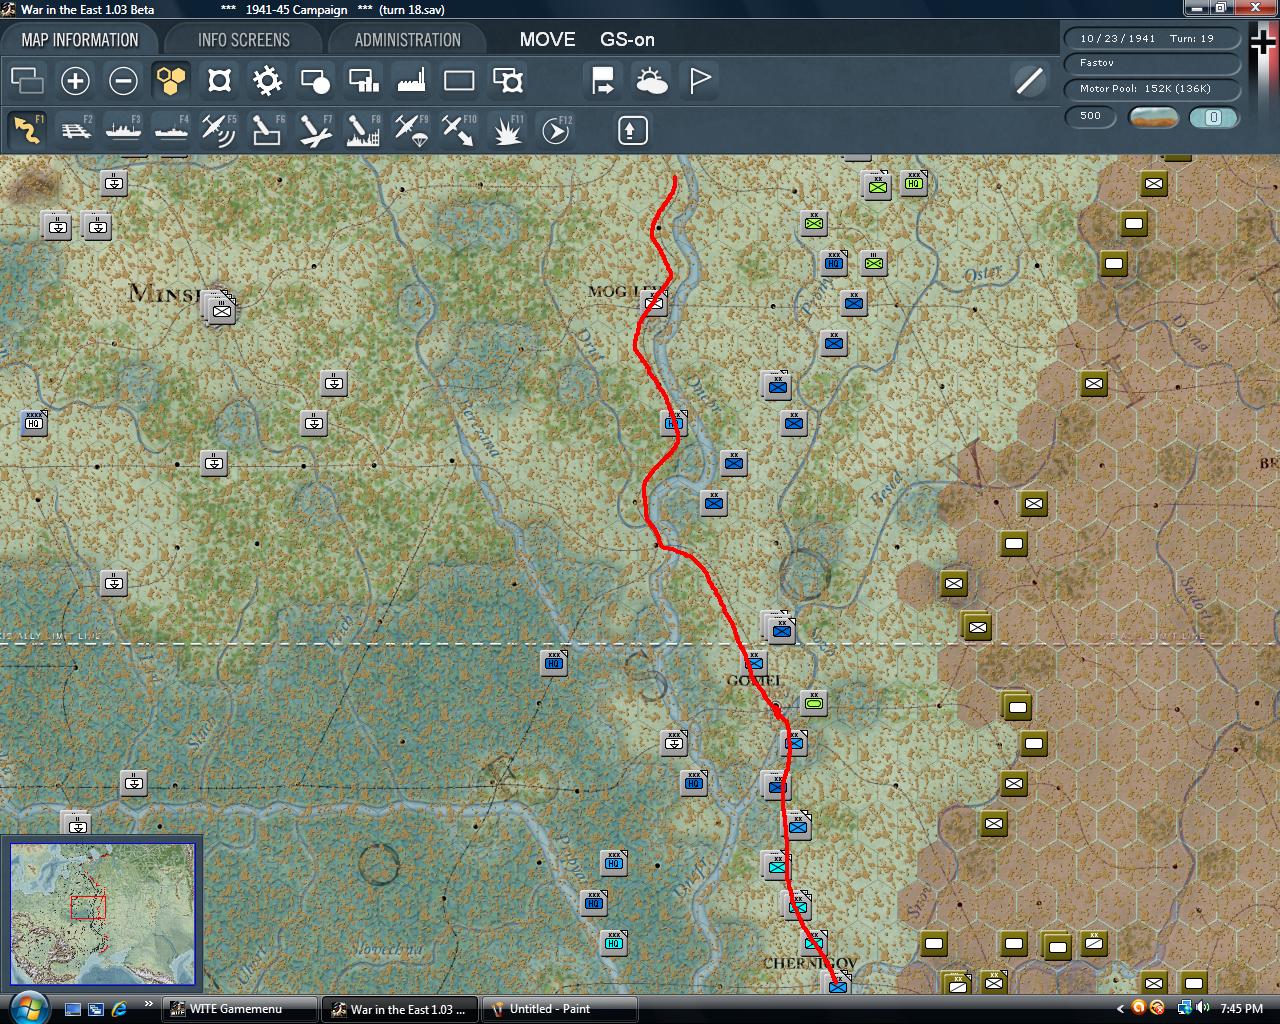This screenshot has height=1024, width=1280.
Task: Open the gear icon in top toolbar
Action: [267, 81]
